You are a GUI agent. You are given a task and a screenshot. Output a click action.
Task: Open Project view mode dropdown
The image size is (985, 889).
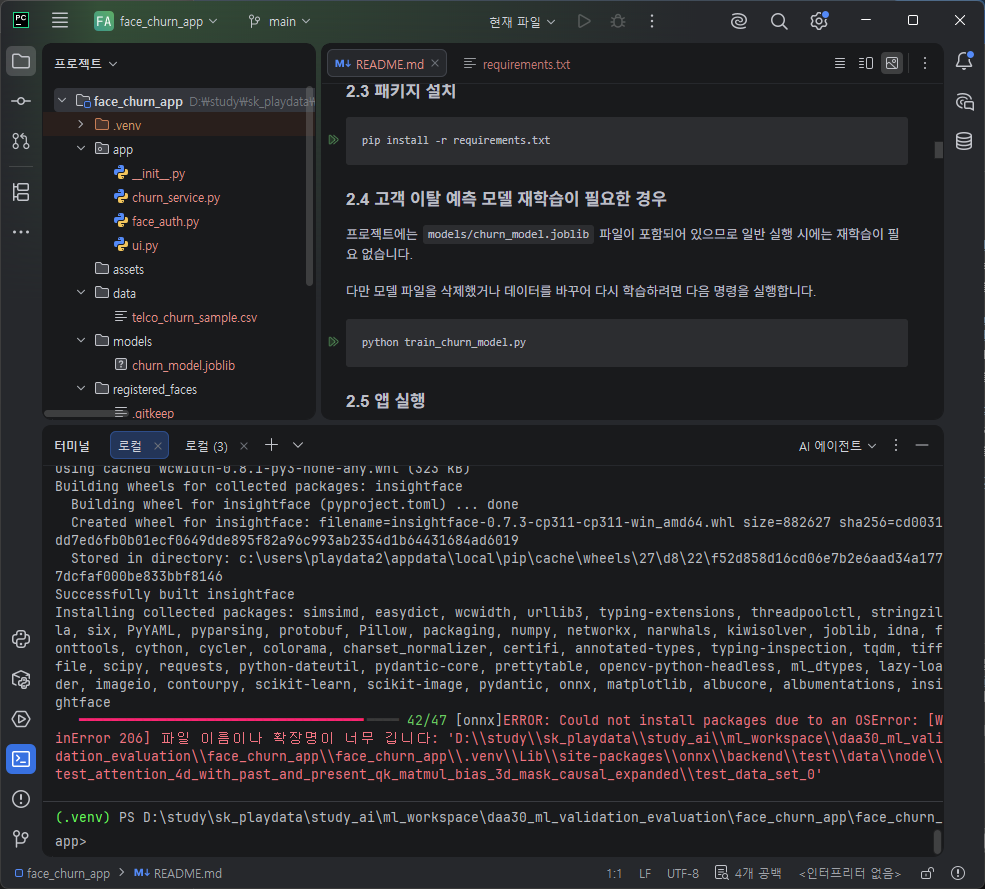point(85,63)
